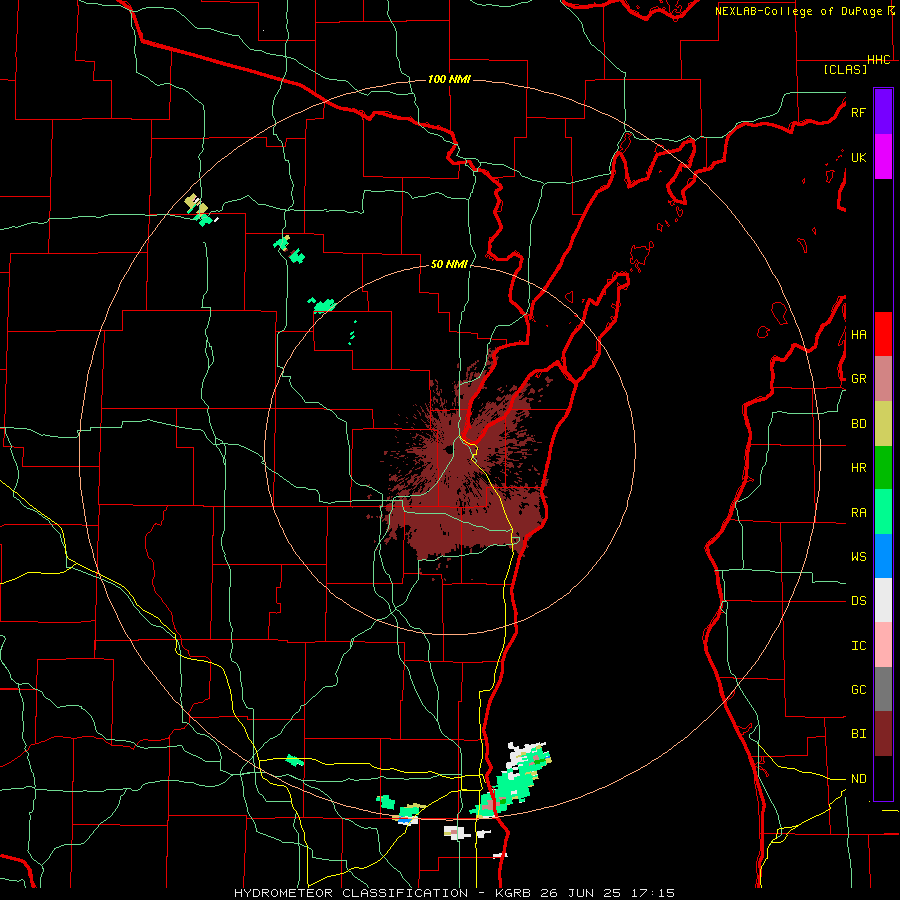The width and height of the screenshot is (900, 900).
Task: Pick the DS white legend swatch
Action: (x=883, y=600)
